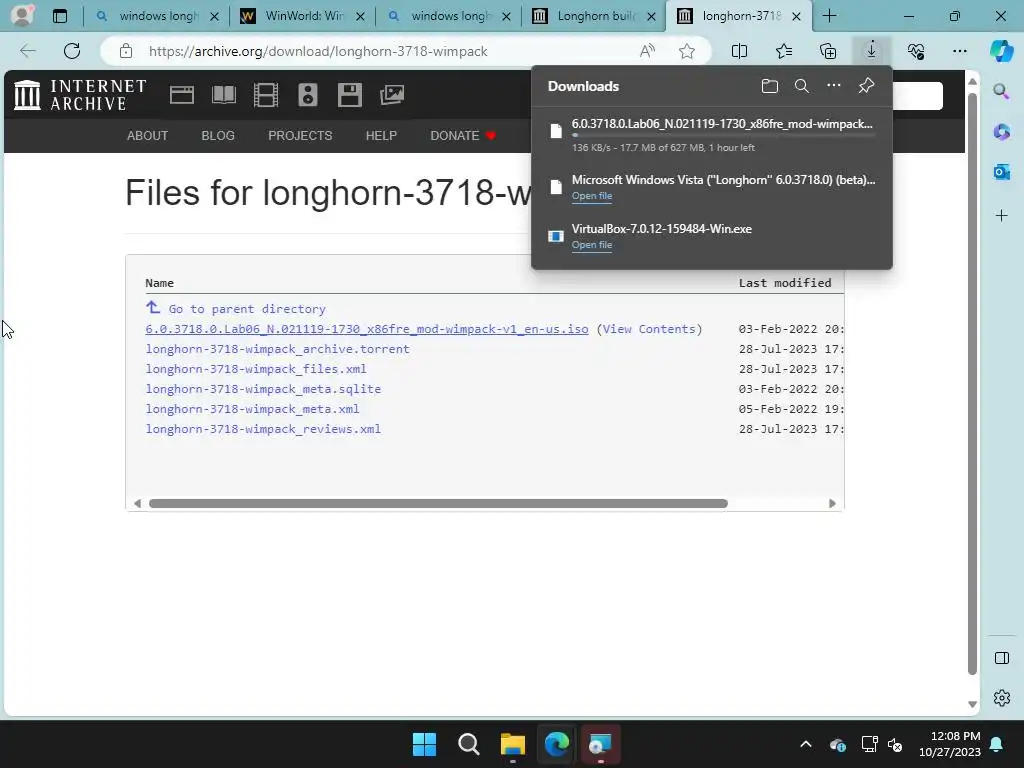Show hidden tray icons chevron
The height and width of the screenshot is (768, 1024).
point(806,744)
